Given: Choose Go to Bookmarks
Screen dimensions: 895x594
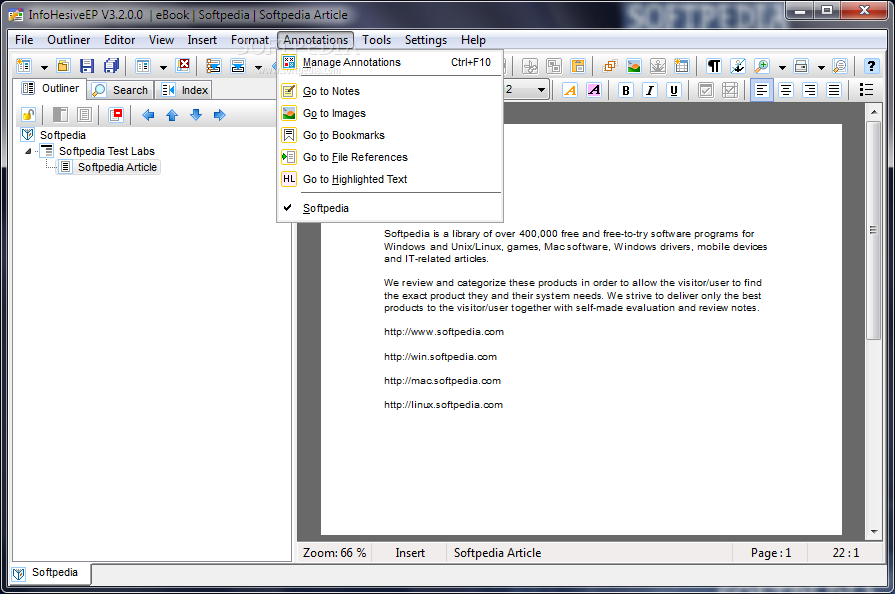Looking at the screenshot, I should (390, 135).
